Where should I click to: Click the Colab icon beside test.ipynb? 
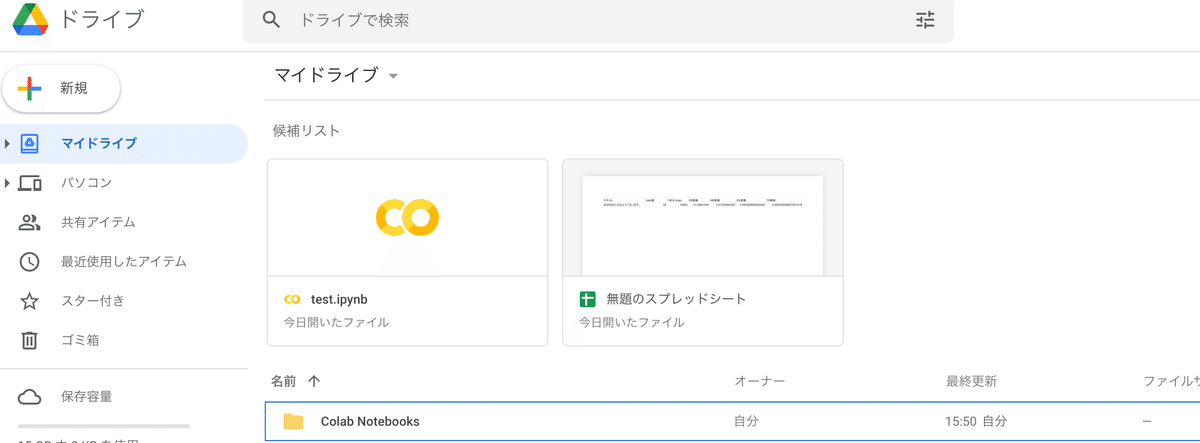pos(292,299)
